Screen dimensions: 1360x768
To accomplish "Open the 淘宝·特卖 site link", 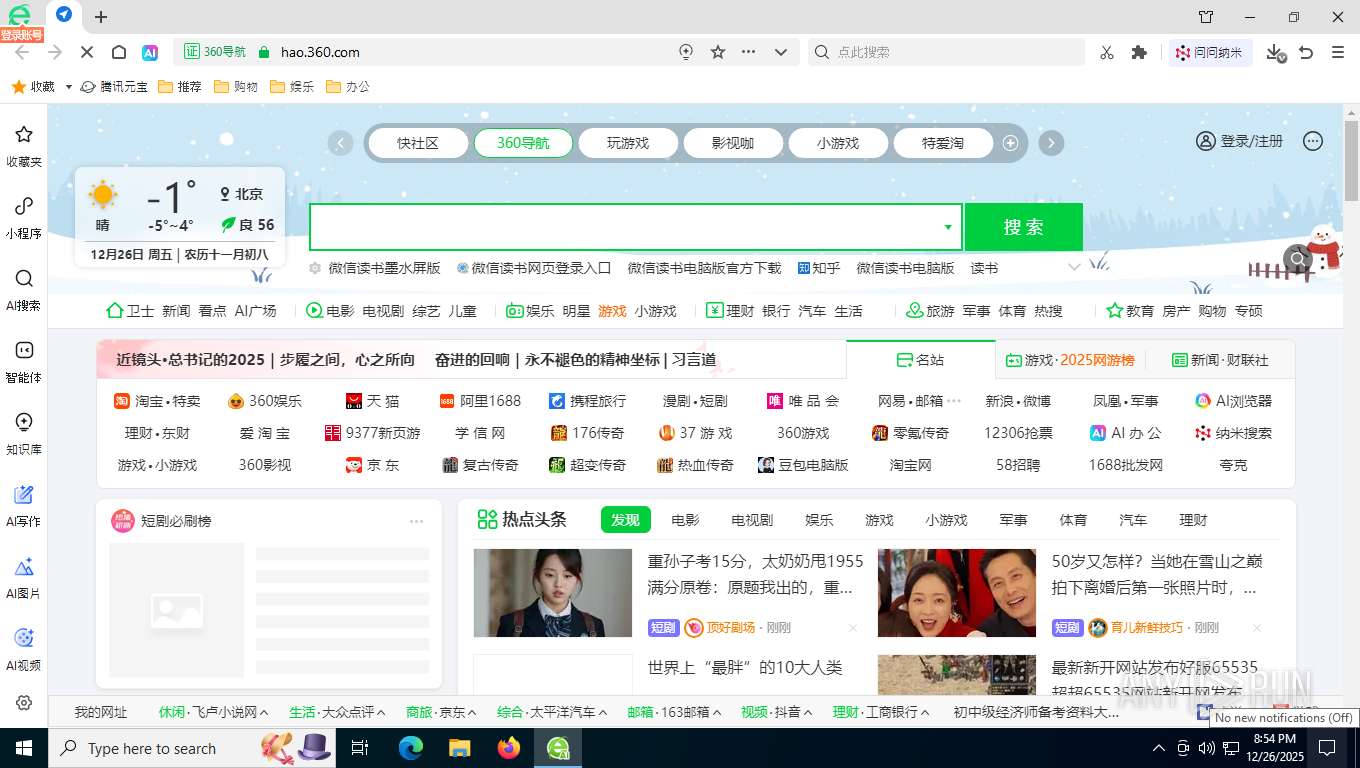I will pyautogui.click(x=157, y=401).
